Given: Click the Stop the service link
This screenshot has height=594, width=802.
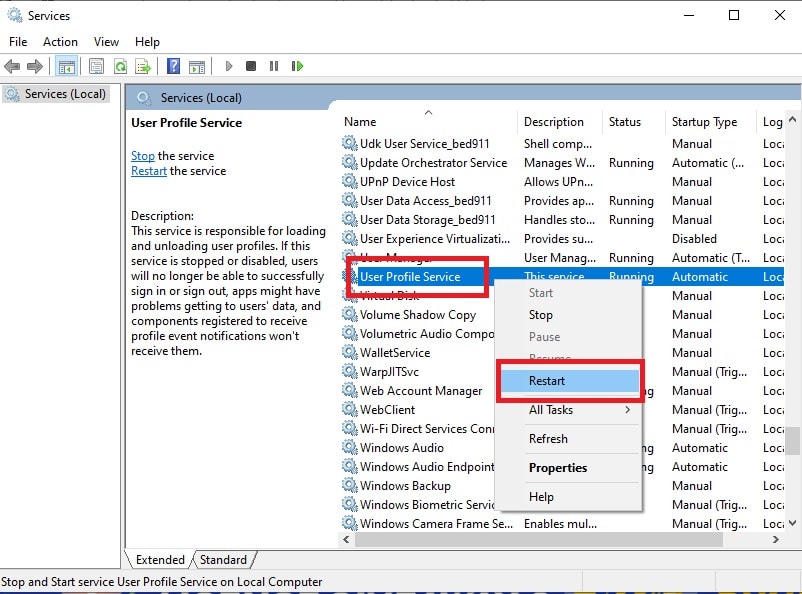Looking at the screenshot, I should point(143,156).
